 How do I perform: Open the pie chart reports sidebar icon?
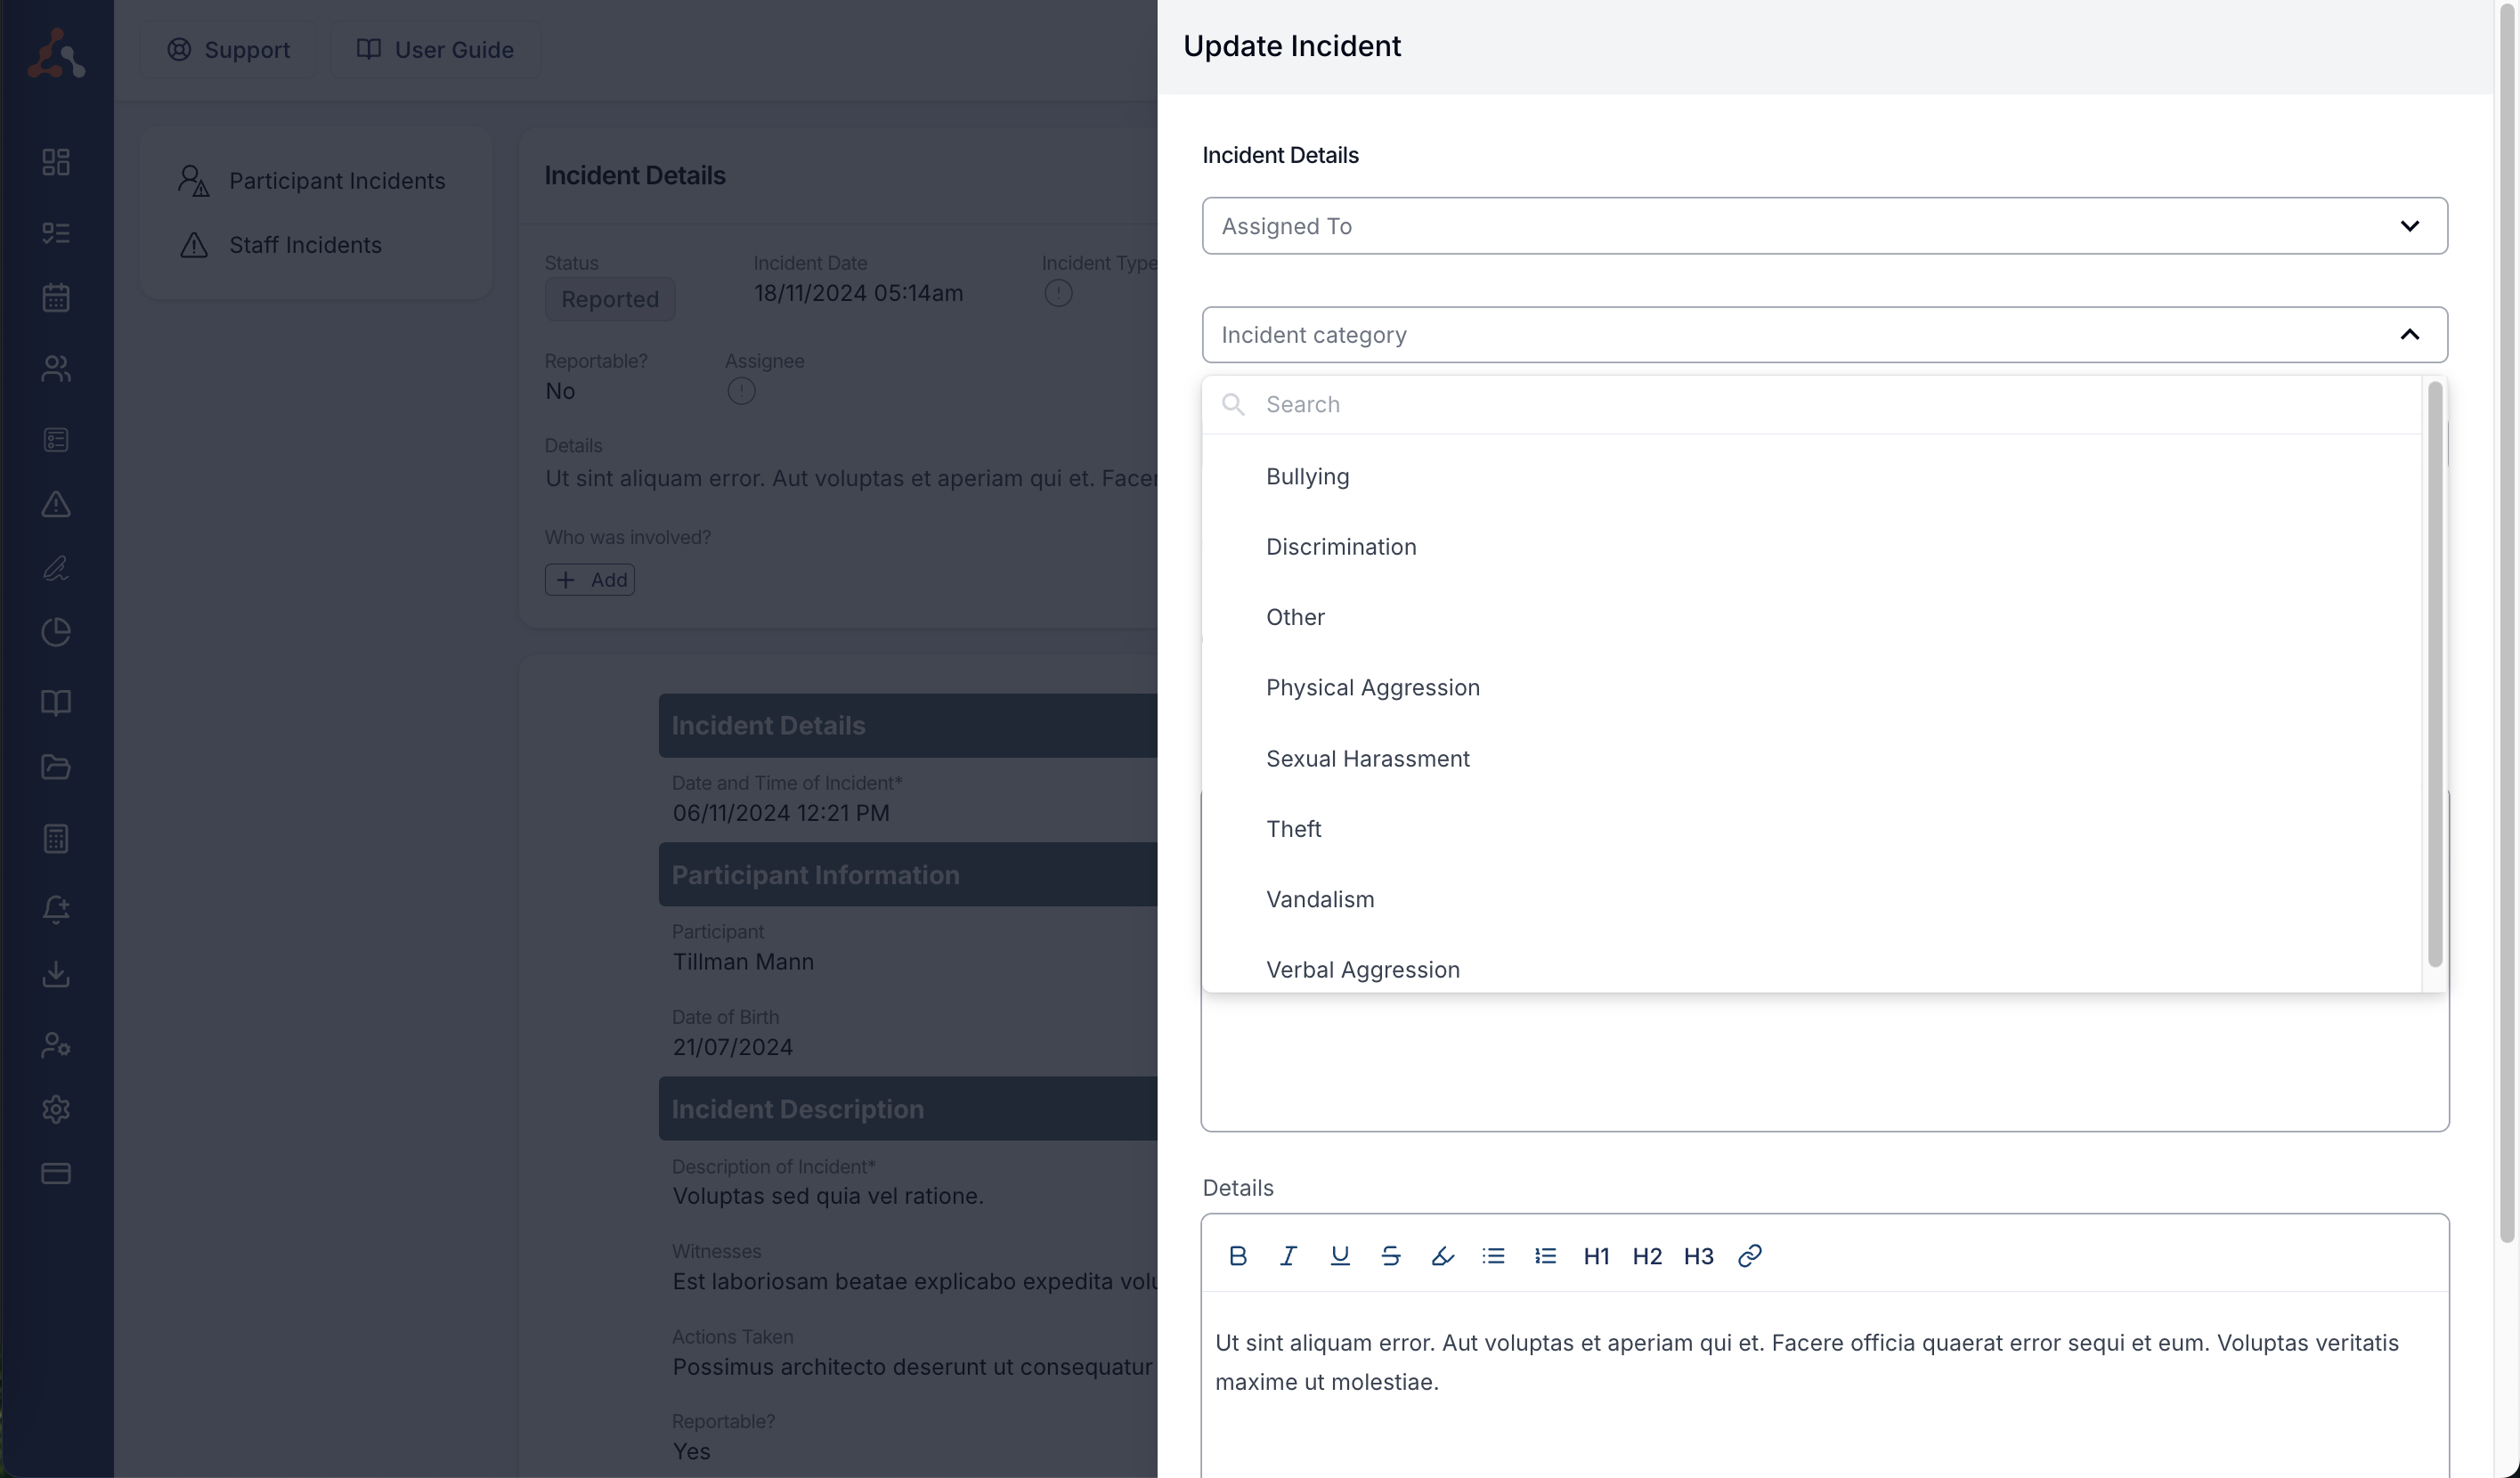click(x=56, y=632)
